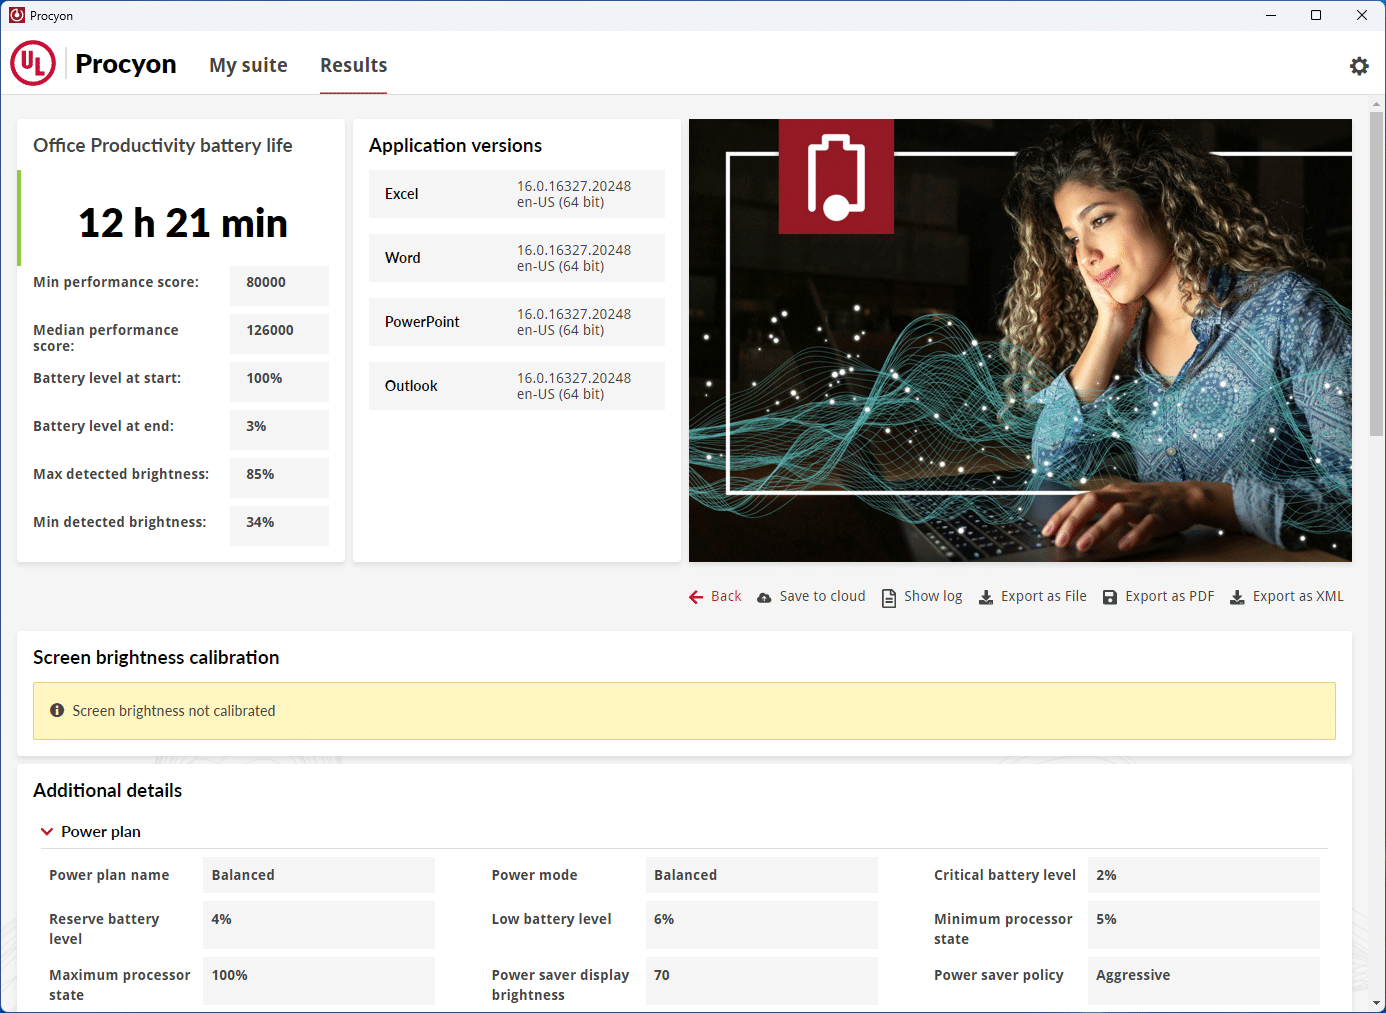This screenshot has width=1386, height=1013.
Task: Click the Procyon title next to the UL logo
Action: pyautogui.click(x=126, y=64)
